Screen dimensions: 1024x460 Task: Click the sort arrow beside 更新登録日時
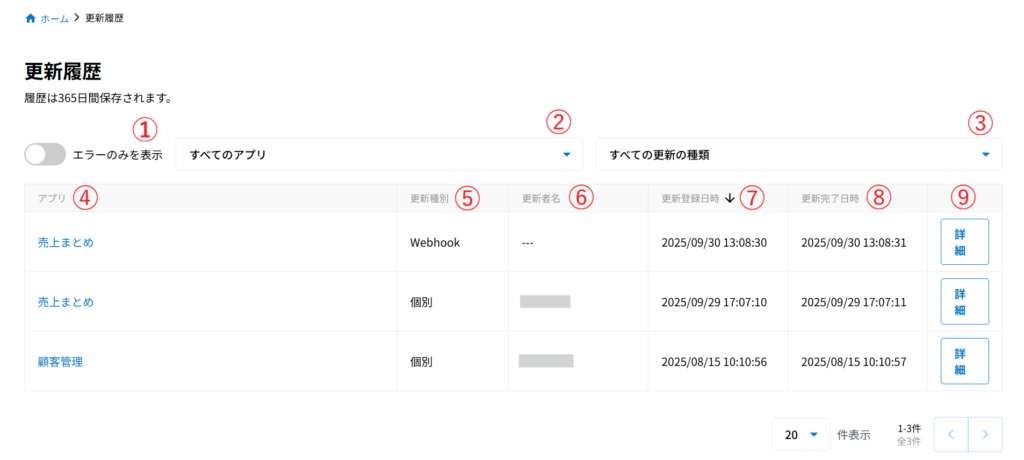(730, 198)
